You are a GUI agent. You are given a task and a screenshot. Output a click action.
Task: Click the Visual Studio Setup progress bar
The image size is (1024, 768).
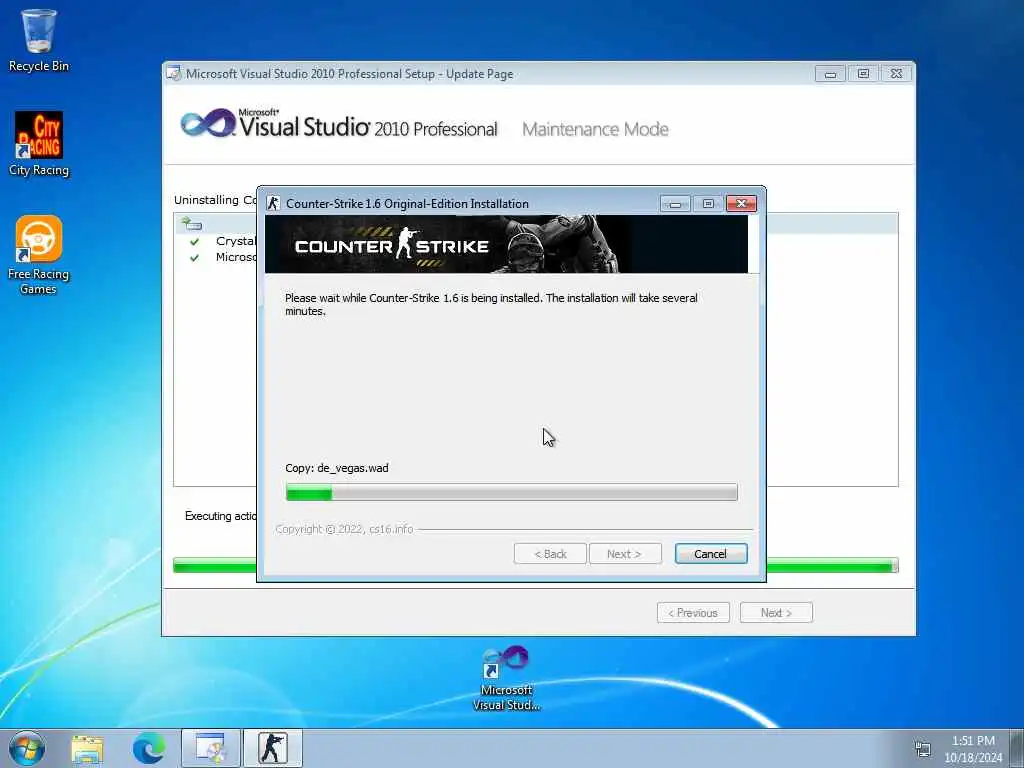[x=536, y=566]
